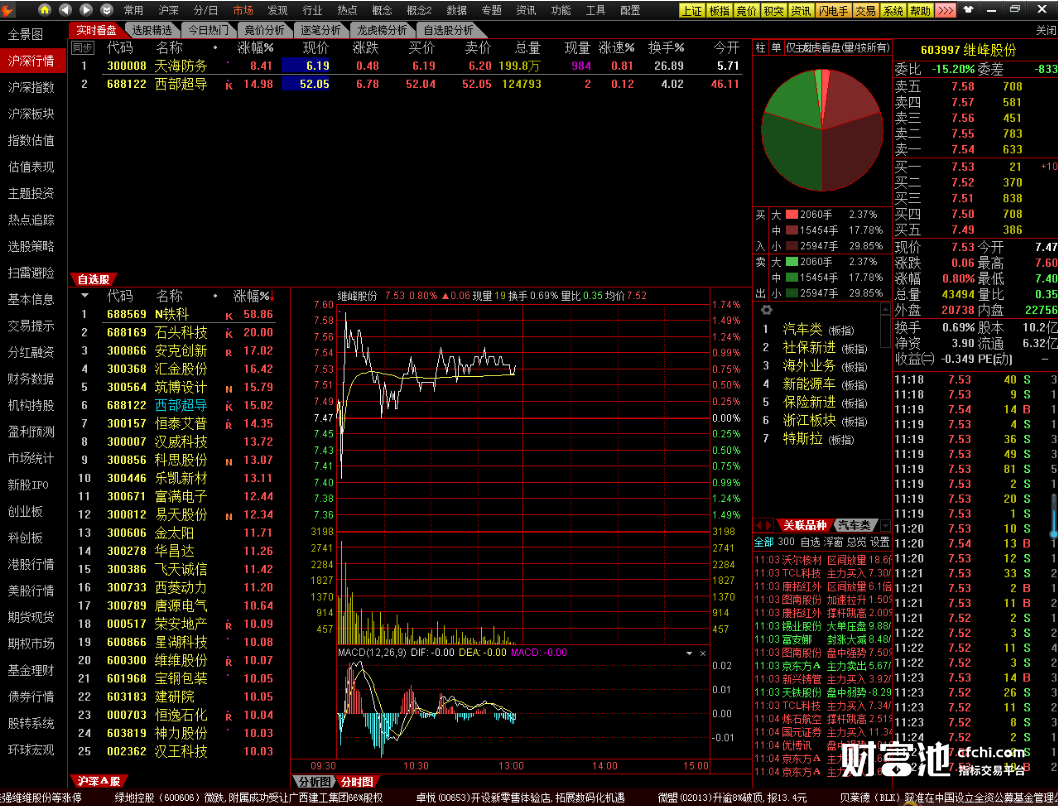Screen dimensions: 1058x806
Task: Close the MACD indicator panel
Action: pos(702,653)
